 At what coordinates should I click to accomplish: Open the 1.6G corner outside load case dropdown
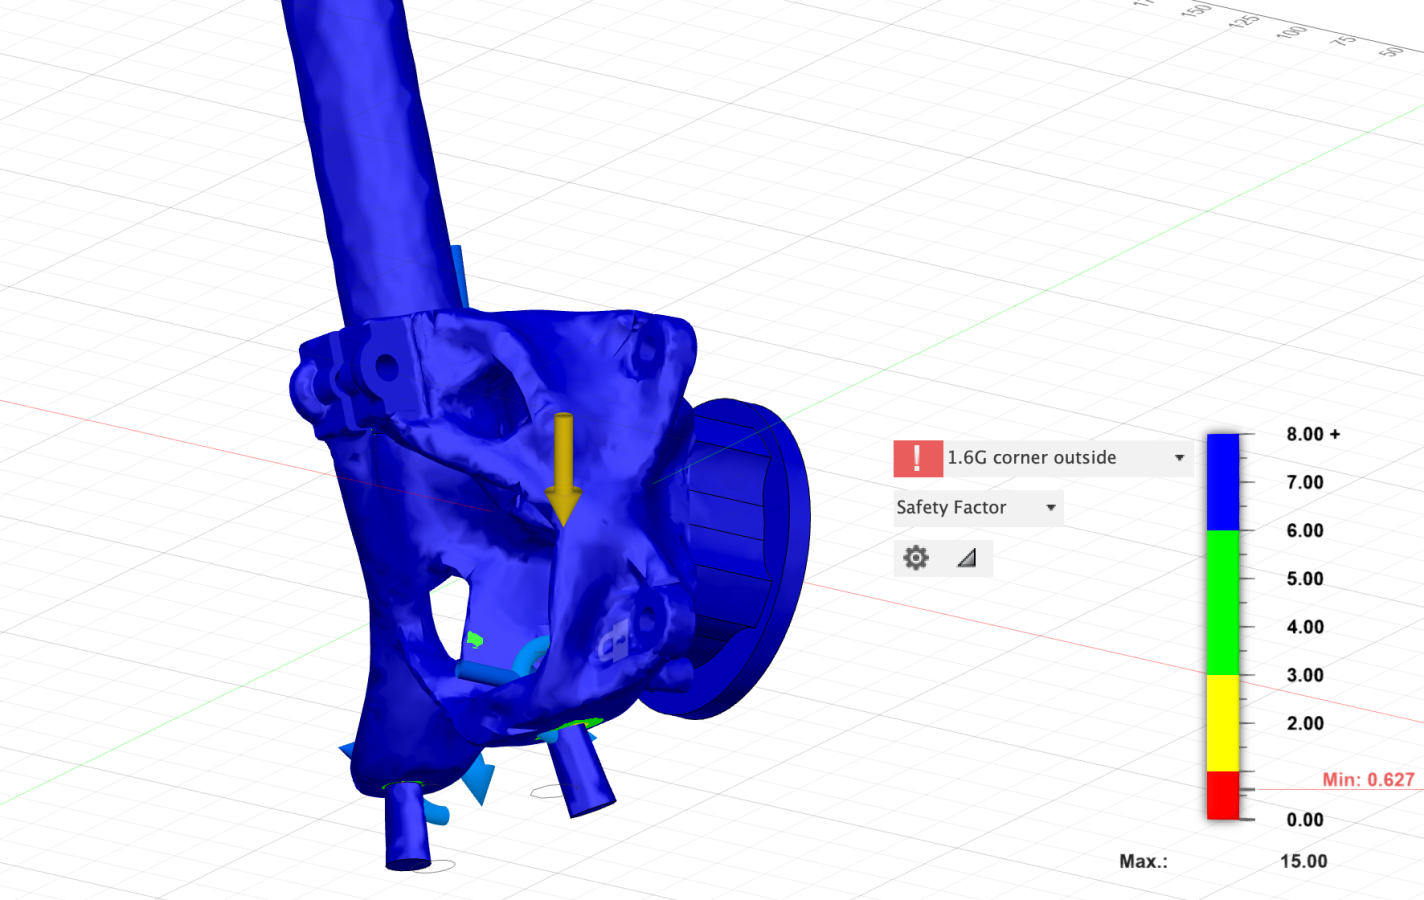(x=1179, y=458)
